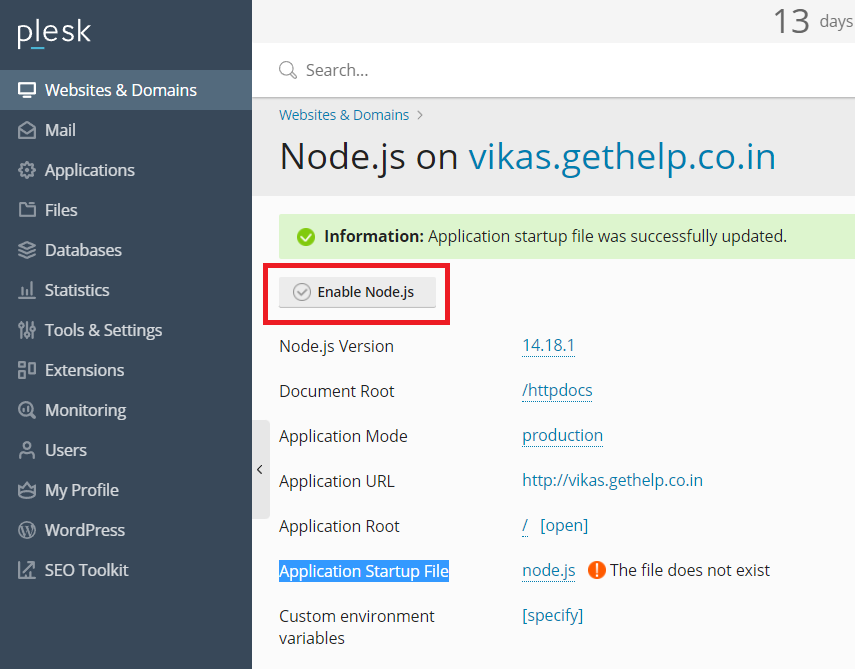Edit the node.js startup file link
855x669 pixels.
pyautogui.click(x=549, y=571)
